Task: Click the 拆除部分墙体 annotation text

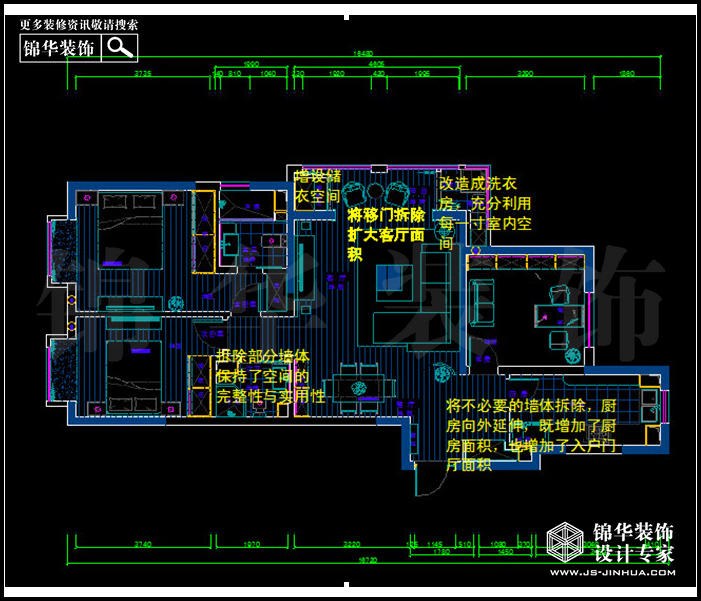Action: [x=270, y=375]
